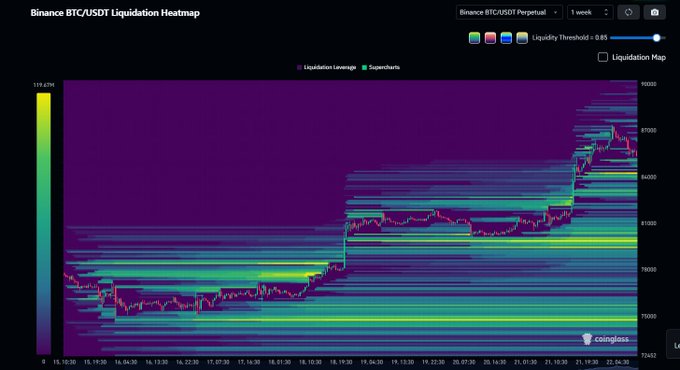680x370 pixels.
Task: Click the 20, 07:30 time axis label
Action: (x=464, y=362)
